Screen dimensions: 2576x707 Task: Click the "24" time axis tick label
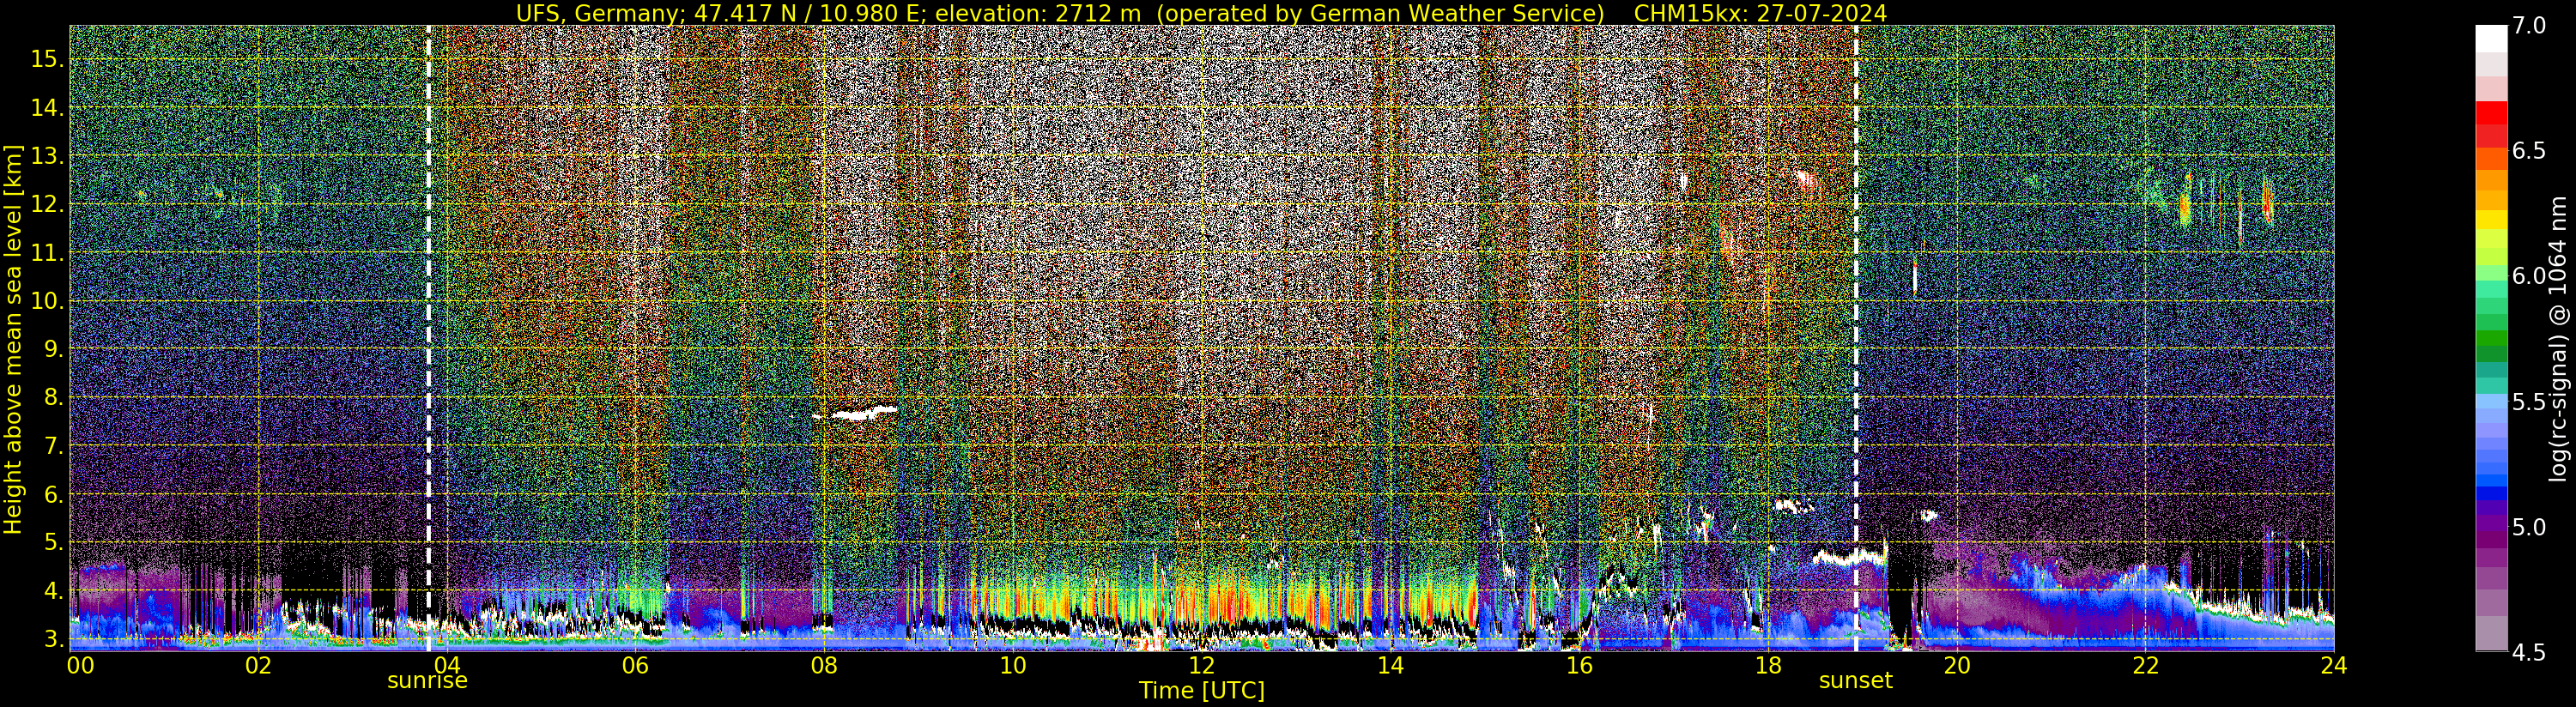[x=2333, y=665]
